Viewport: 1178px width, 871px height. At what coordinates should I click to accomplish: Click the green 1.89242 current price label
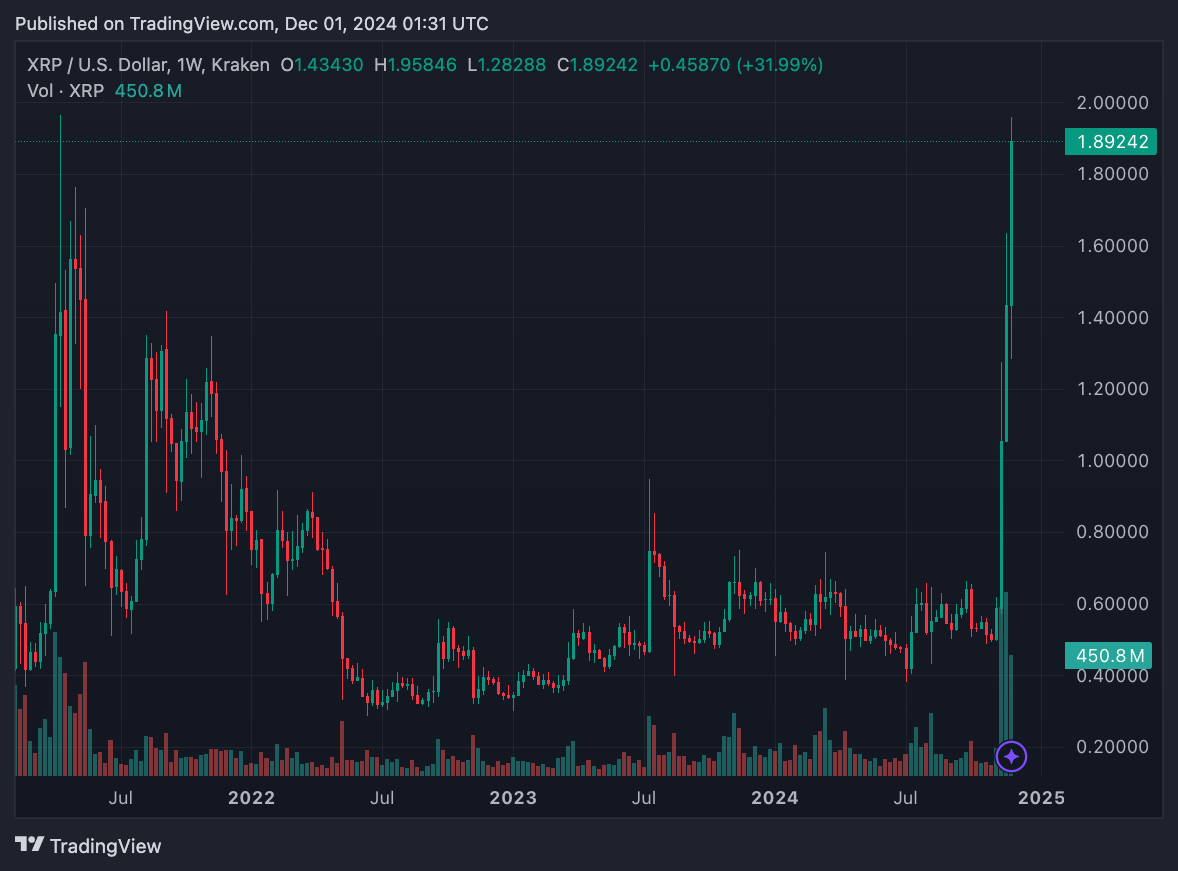[1110, 142]
